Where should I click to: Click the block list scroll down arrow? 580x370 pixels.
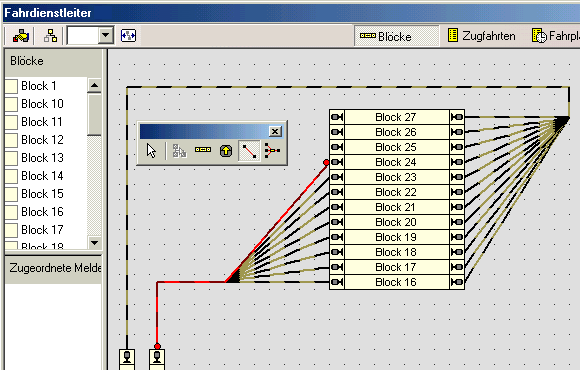(94, 243)
